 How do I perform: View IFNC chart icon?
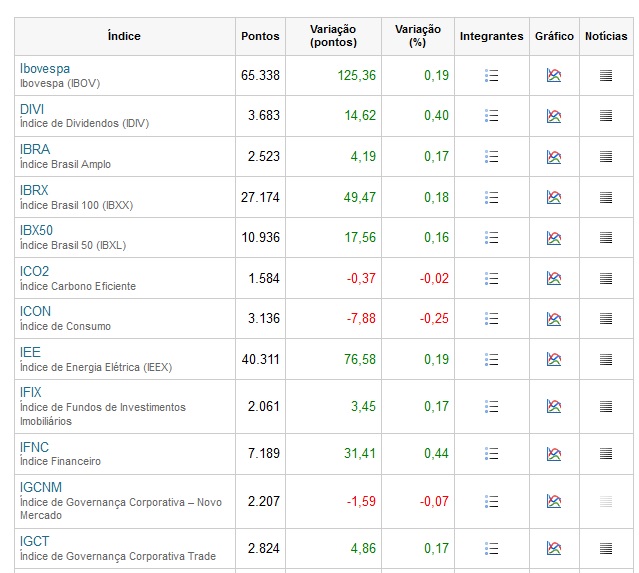pos(554,454)
